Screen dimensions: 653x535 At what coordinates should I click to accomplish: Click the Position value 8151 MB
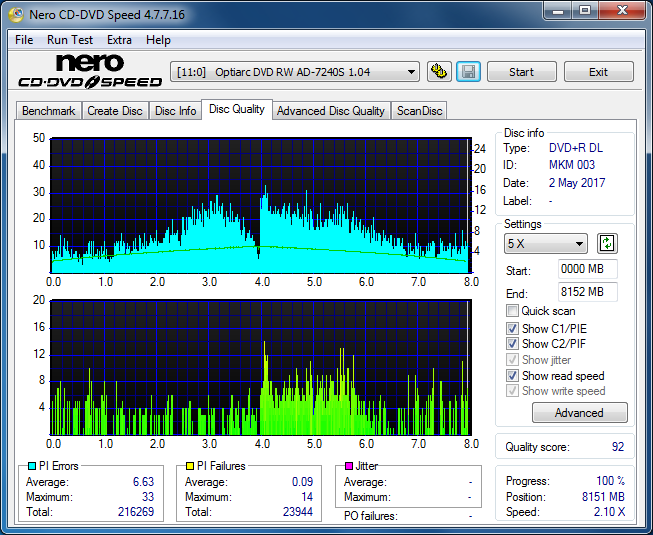(x=603, y=497)
